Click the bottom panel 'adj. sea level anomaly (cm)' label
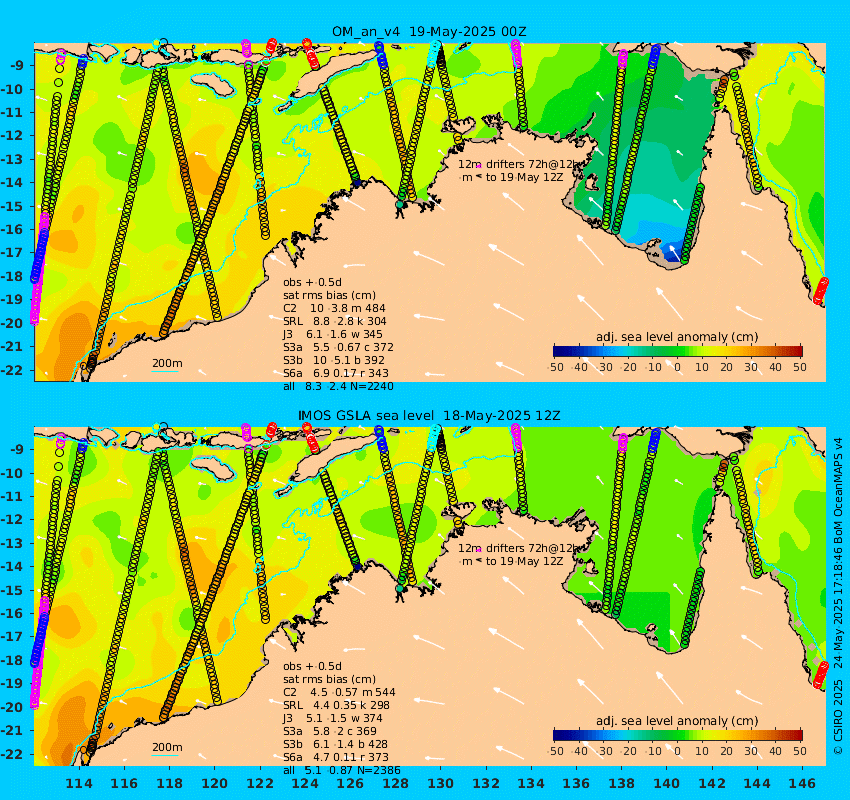The width and height of the screenshot is (850, 800). pos(677,721)
